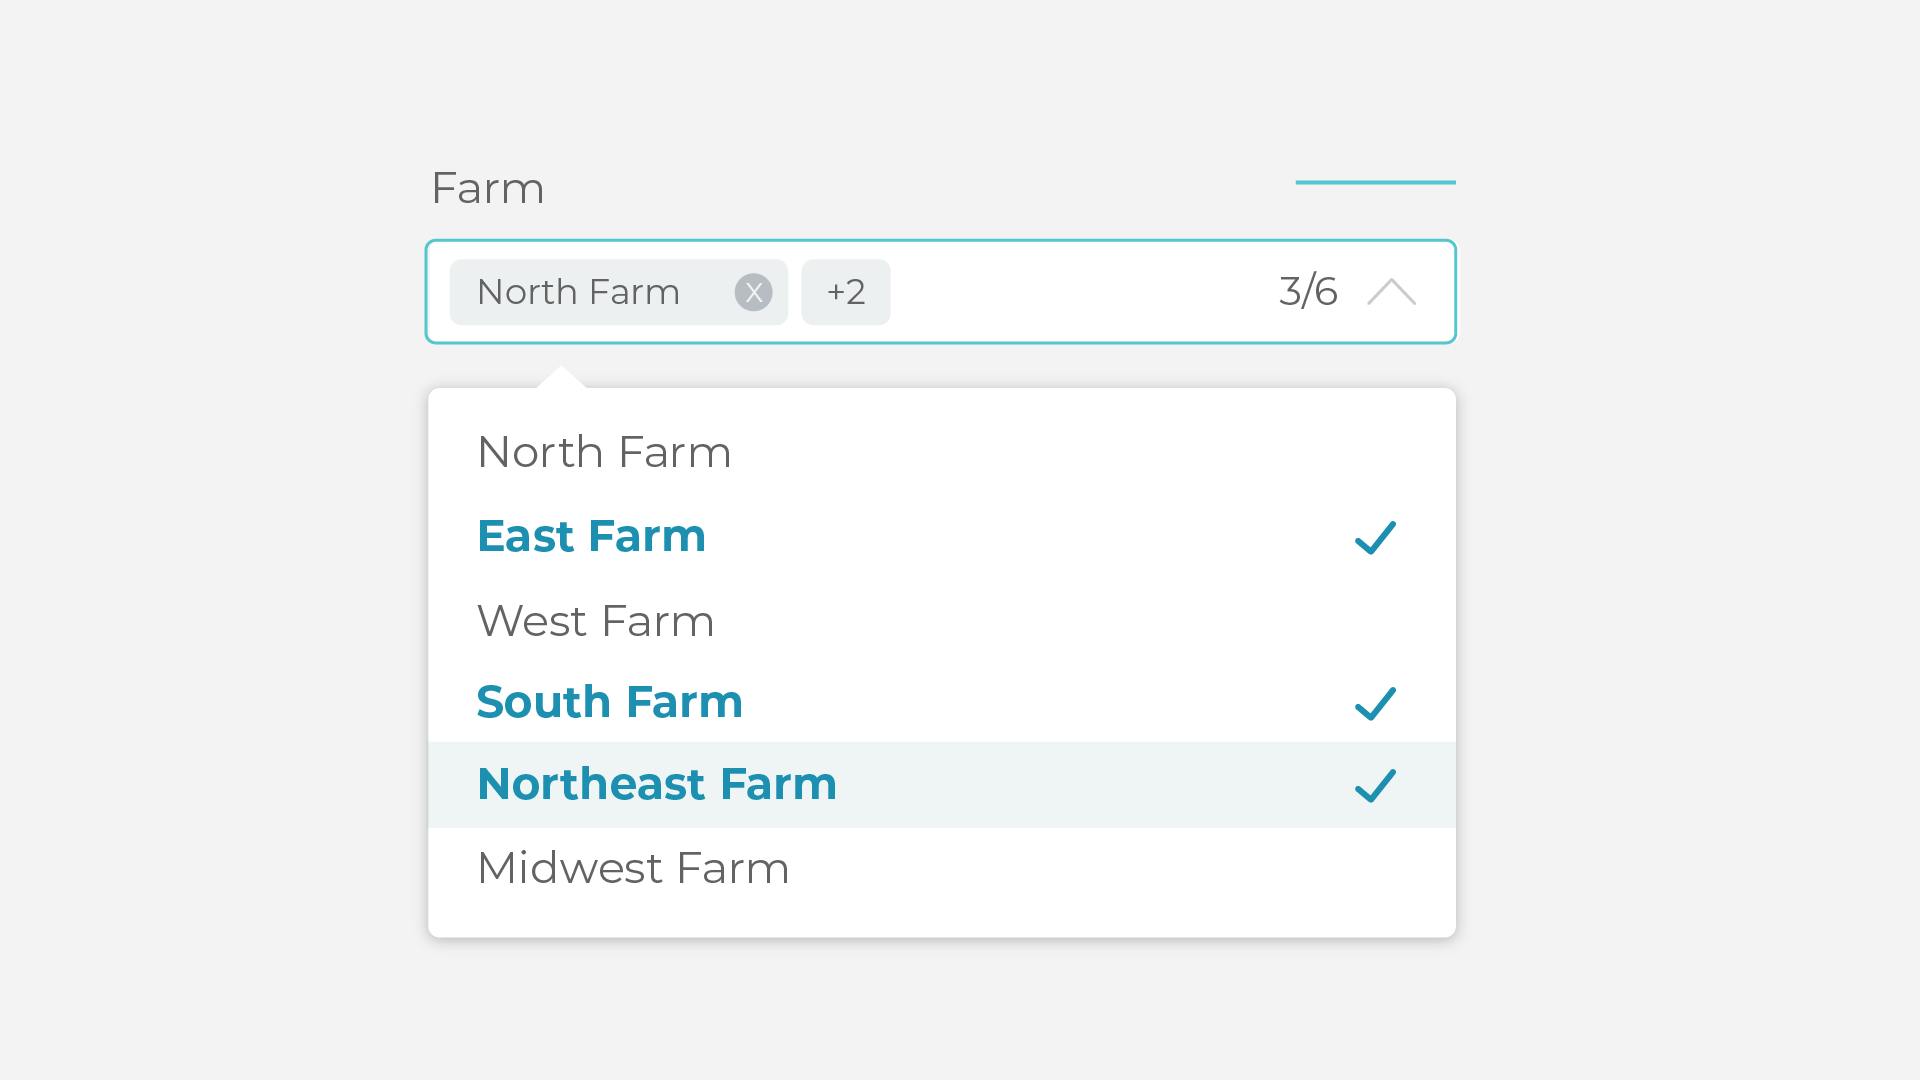Select North Farm in the list
The image size is (1920, 1080).
click(604, 452)
